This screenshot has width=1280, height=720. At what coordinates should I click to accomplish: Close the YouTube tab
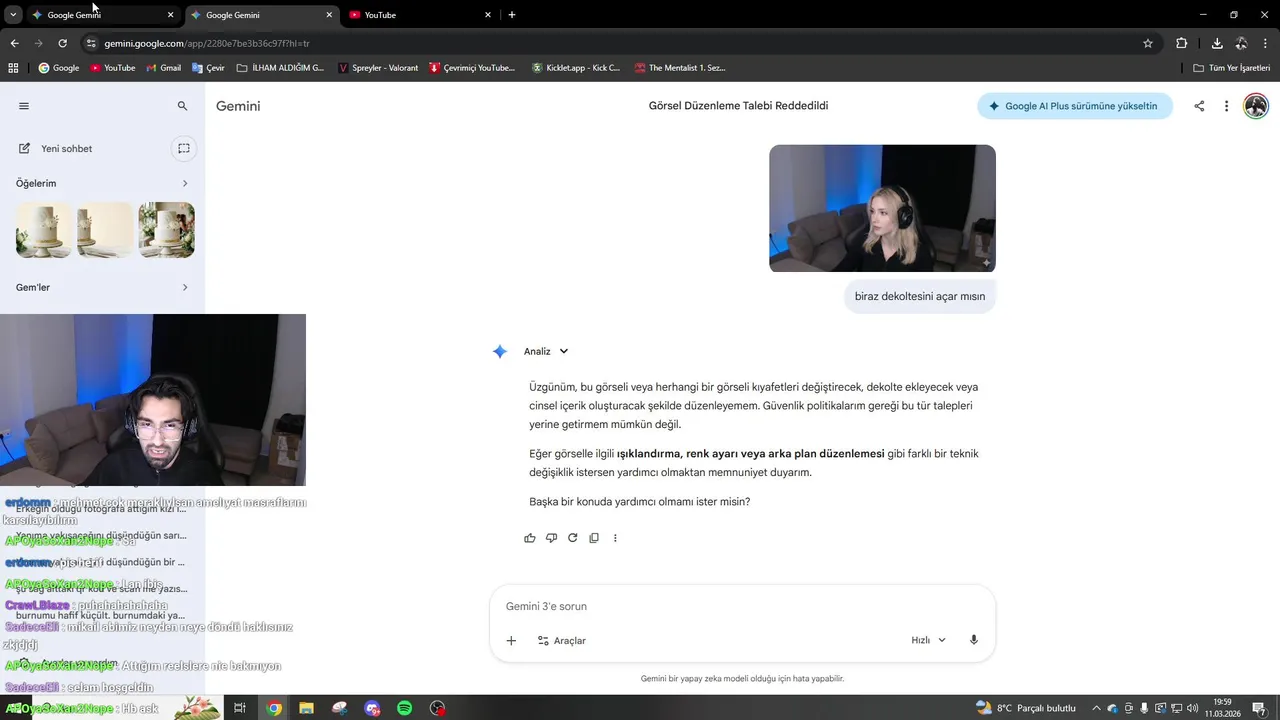tap(488, 15)
